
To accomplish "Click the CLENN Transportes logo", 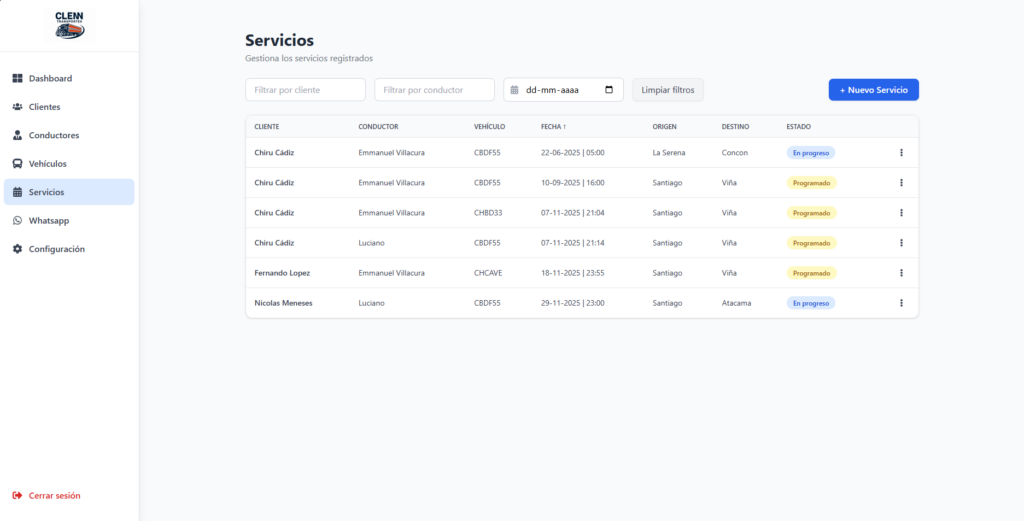I will point(69,25).
